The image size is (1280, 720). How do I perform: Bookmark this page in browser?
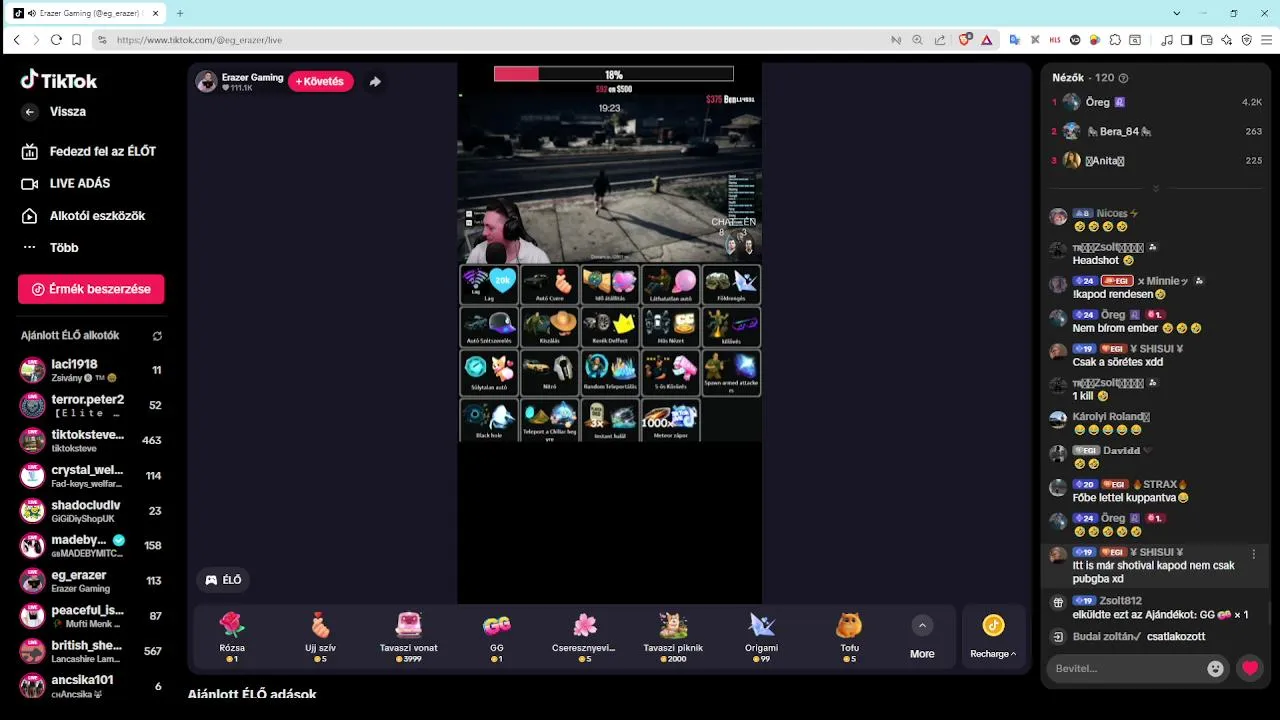[x=76, y=40]
